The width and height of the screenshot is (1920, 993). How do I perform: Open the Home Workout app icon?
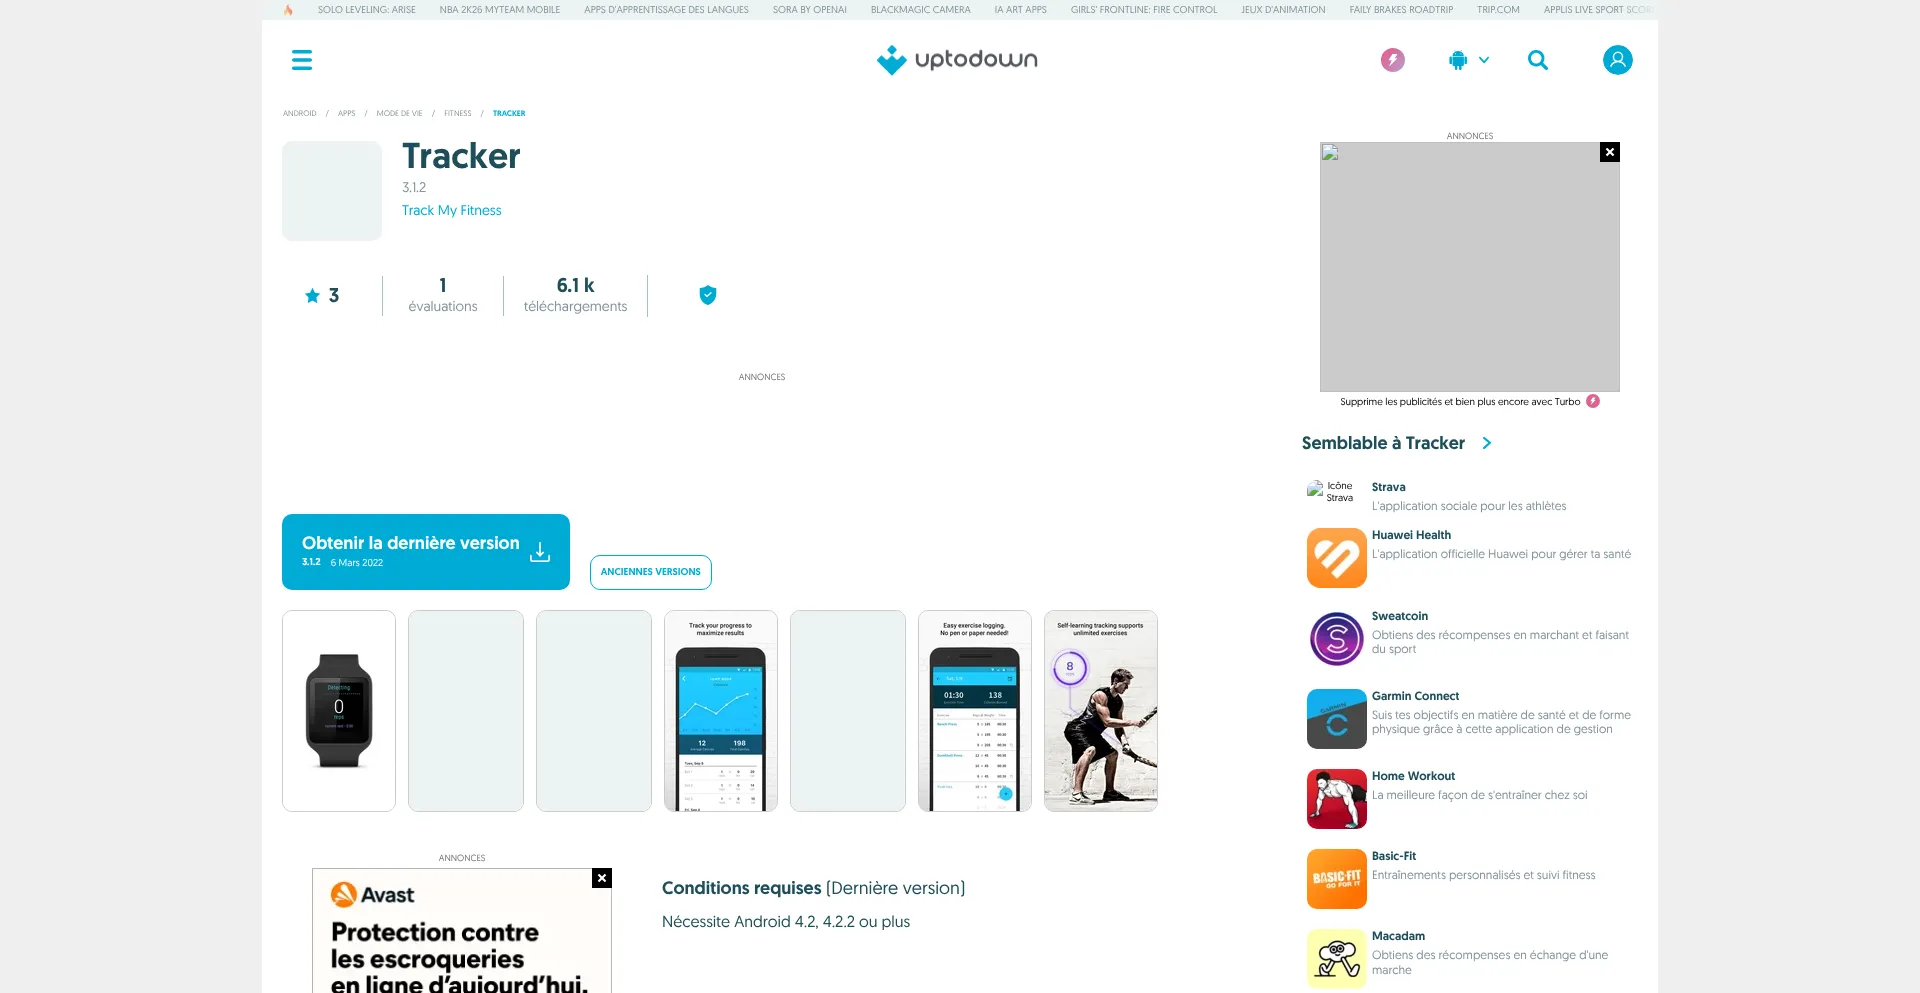coord(1336,798)
